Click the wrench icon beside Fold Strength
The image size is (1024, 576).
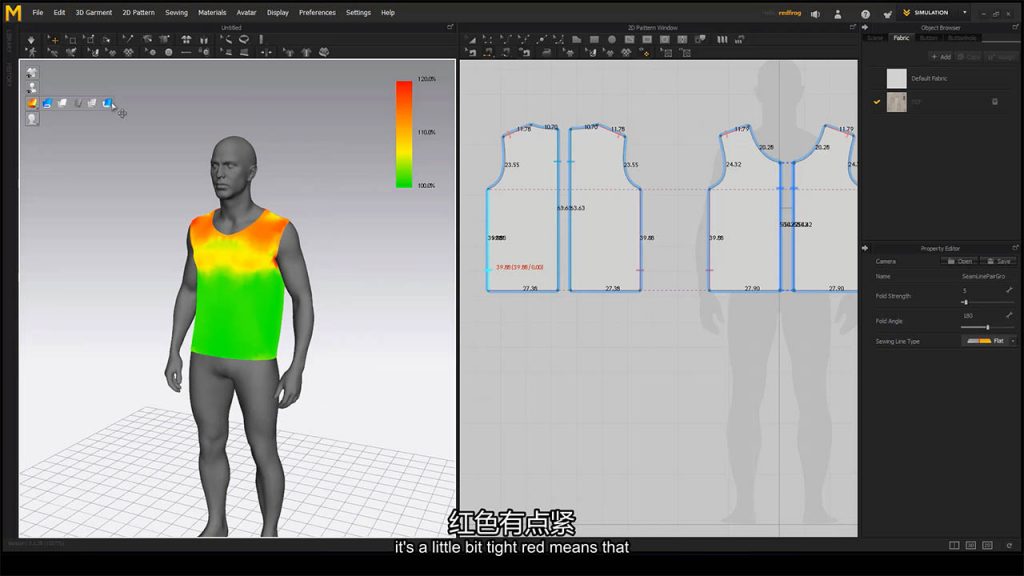(x=1009, y=290)
